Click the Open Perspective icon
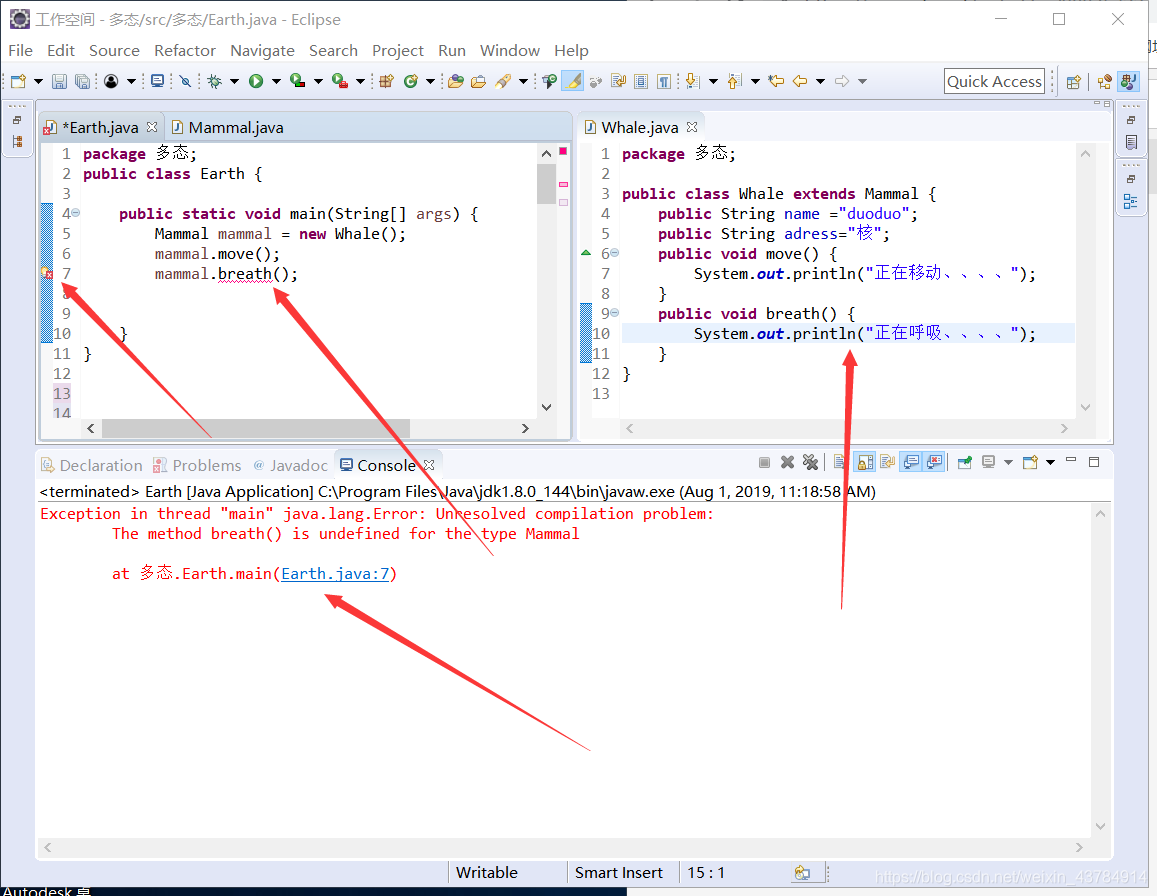 pos(1074,82)
